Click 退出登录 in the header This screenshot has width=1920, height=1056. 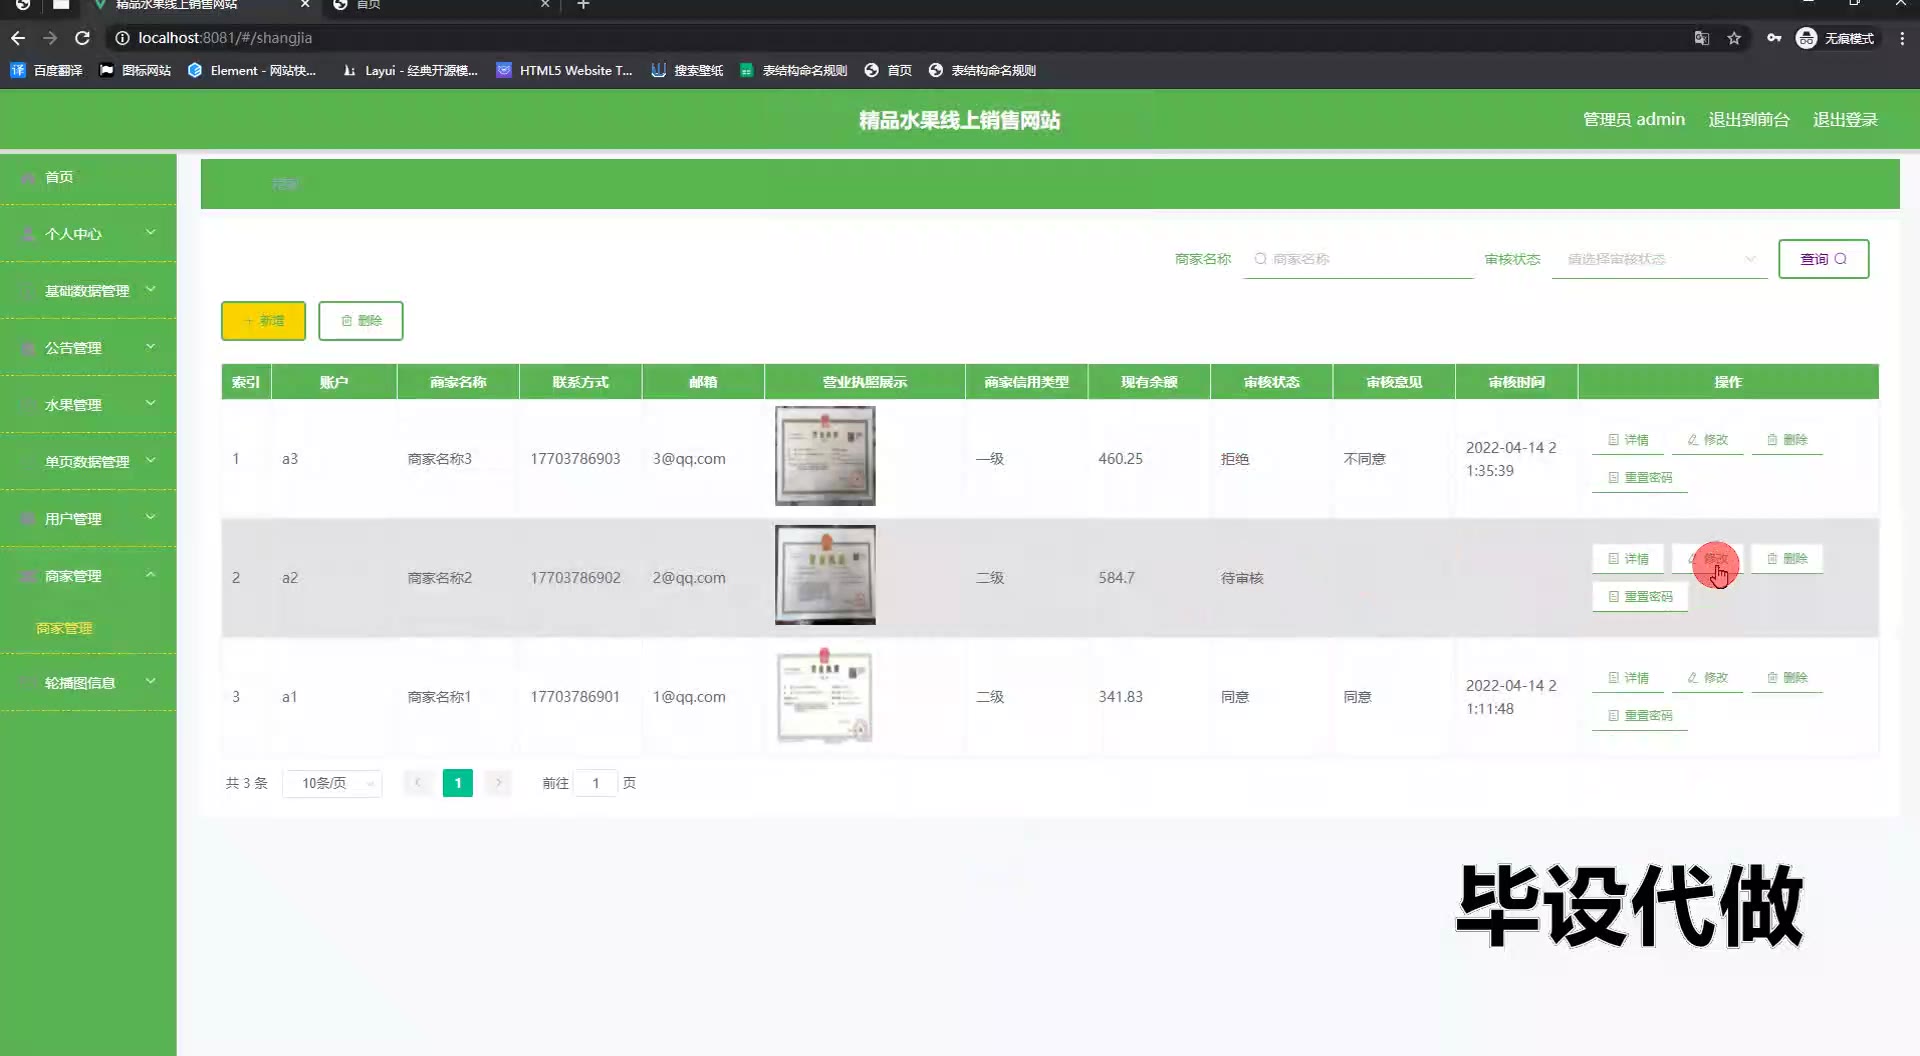click(x=1845, y=119)
